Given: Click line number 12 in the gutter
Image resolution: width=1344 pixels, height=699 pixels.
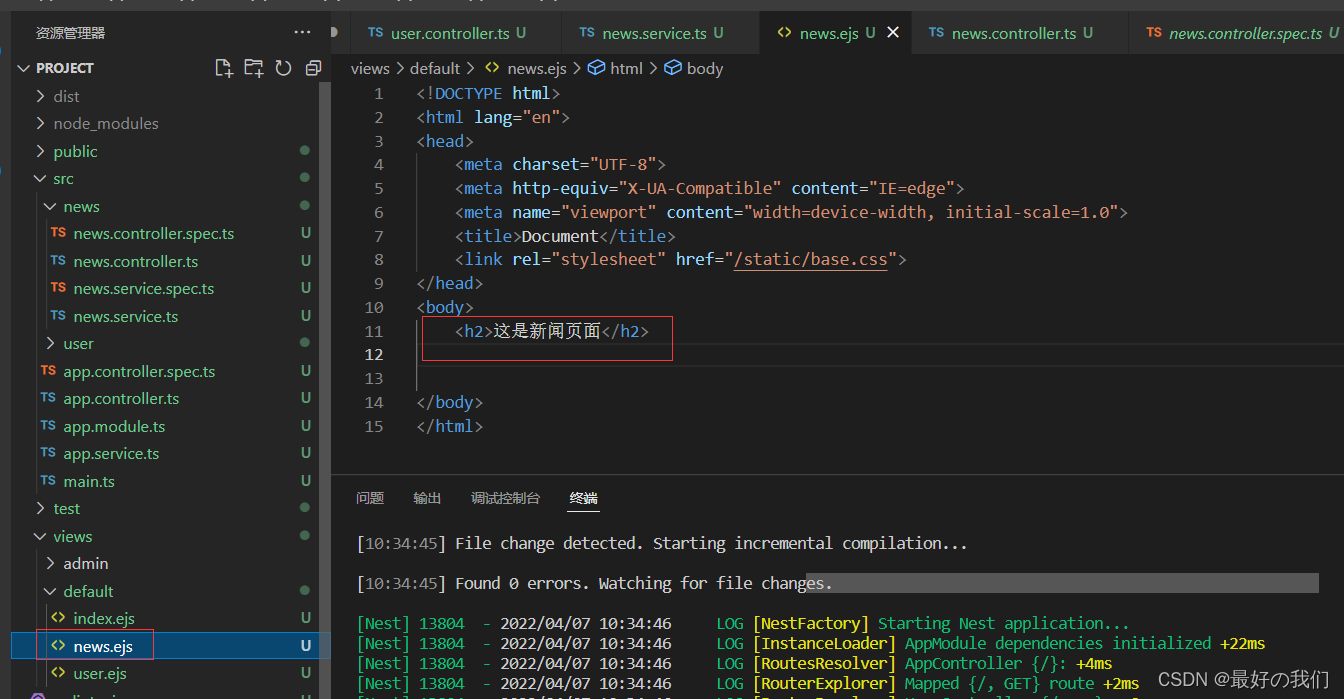Looking at the screenshot, I should point(373,355).
